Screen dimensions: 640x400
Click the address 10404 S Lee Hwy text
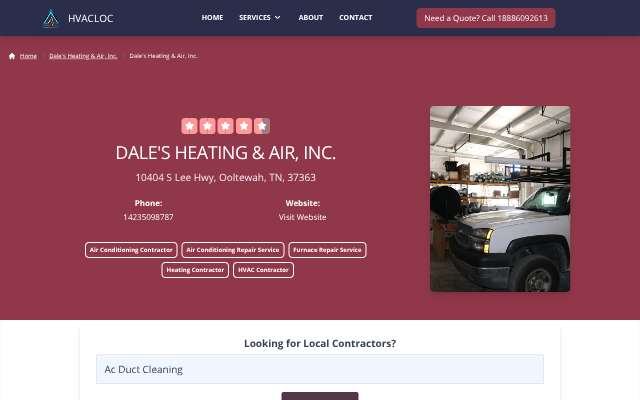click(x=226, y=177)
